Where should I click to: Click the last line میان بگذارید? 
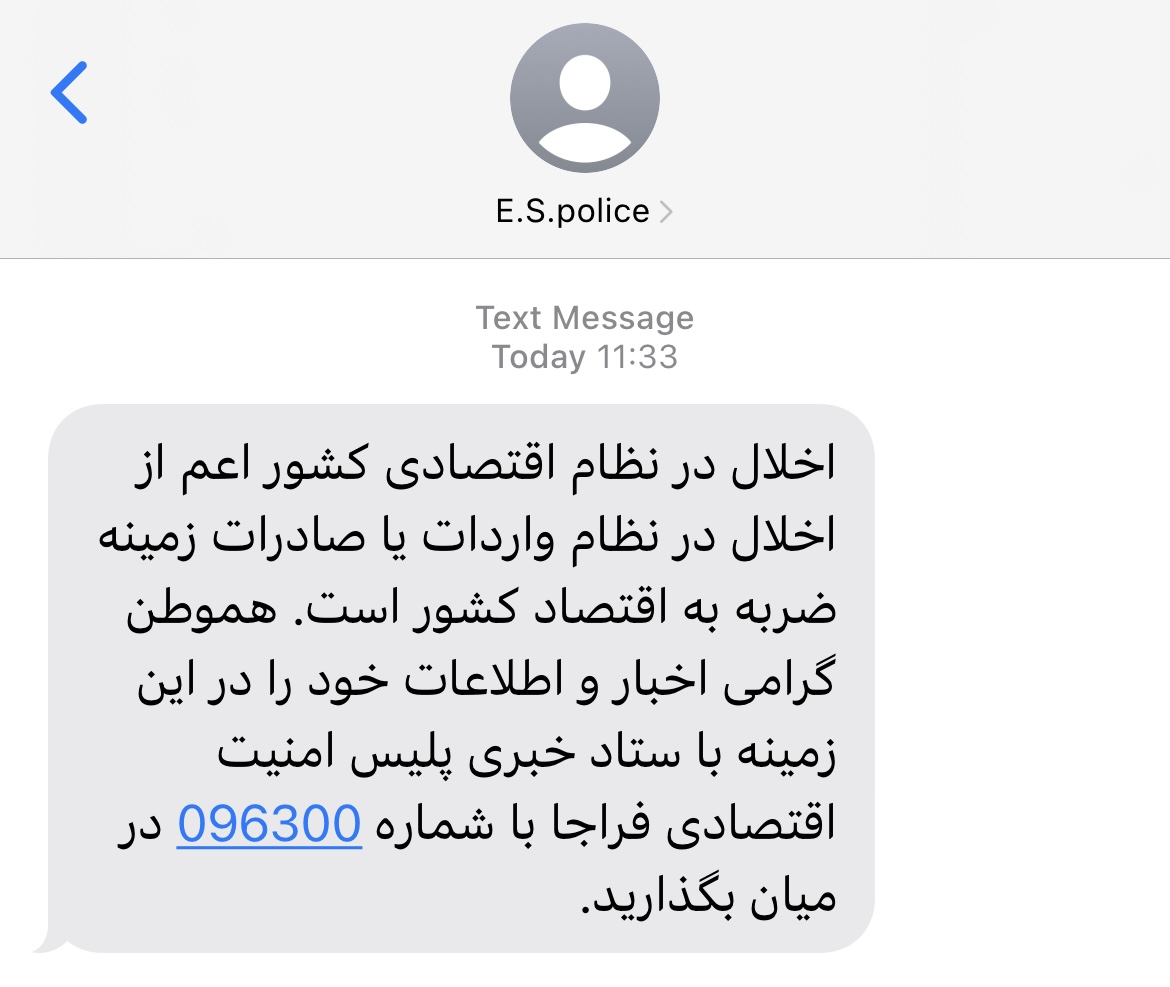point(709,897)
